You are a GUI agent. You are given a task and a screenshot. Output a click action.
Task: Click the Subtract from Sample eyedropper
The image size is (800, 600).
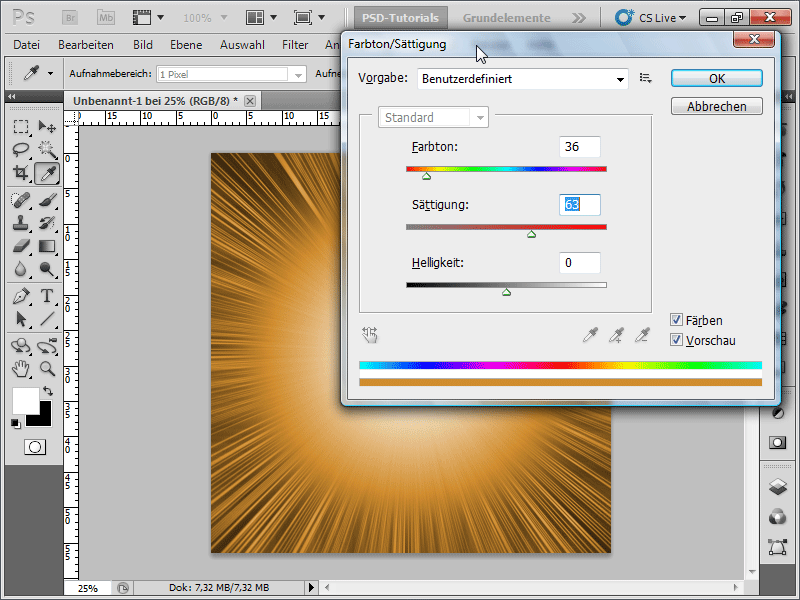pyautogui.click(x=642, y=335)
